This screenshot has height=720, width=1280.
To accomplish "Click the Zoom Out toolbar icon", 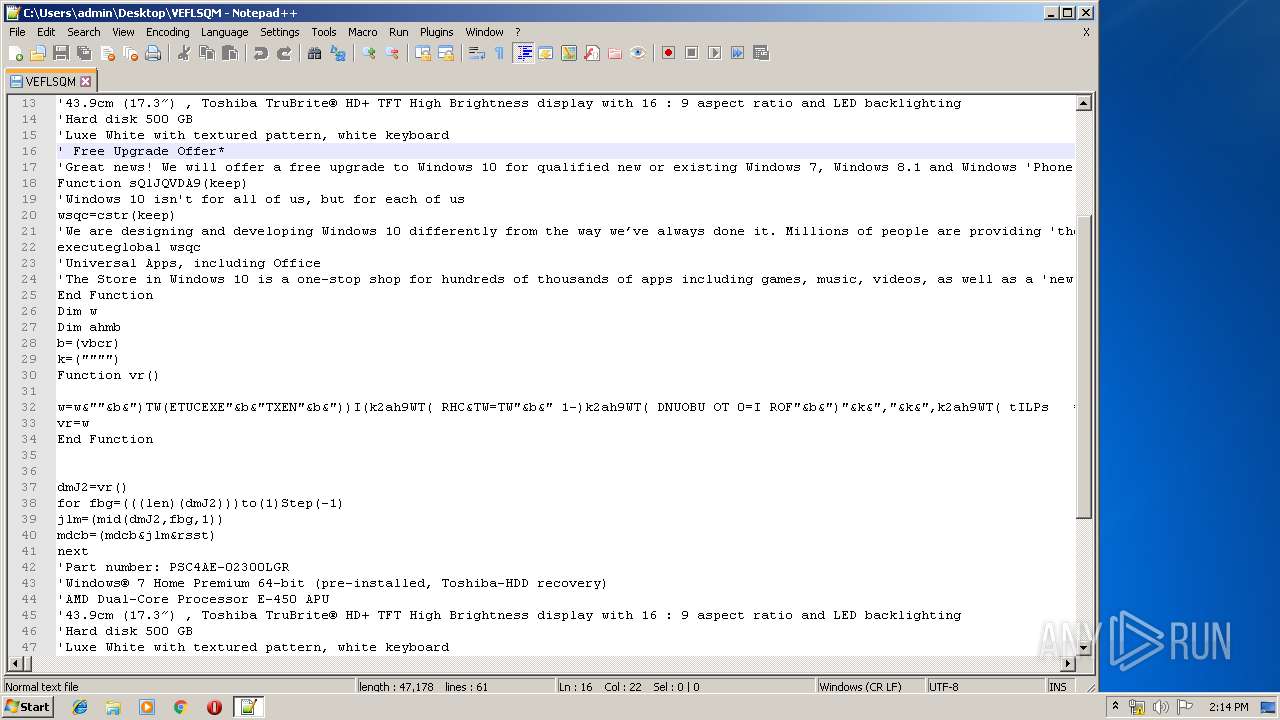I will [x=392, y=53].
